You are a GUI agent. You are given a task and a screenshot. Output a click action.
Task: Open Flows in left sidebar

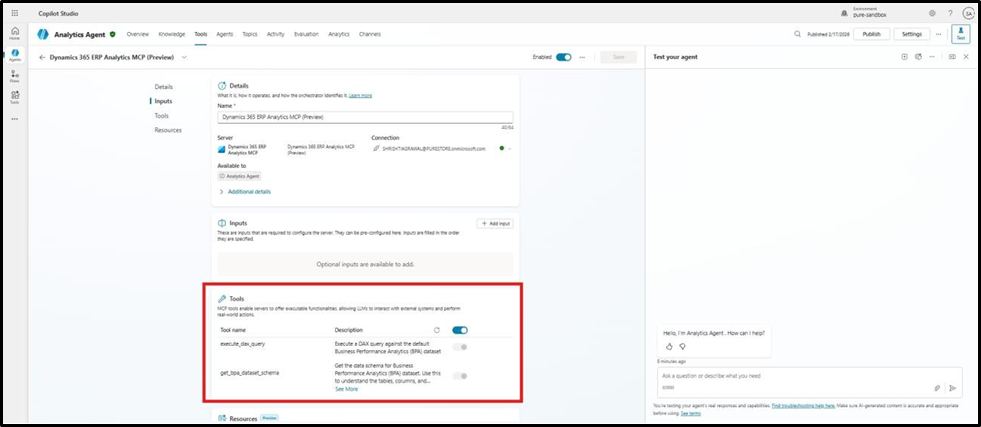[x=15, y=76]
